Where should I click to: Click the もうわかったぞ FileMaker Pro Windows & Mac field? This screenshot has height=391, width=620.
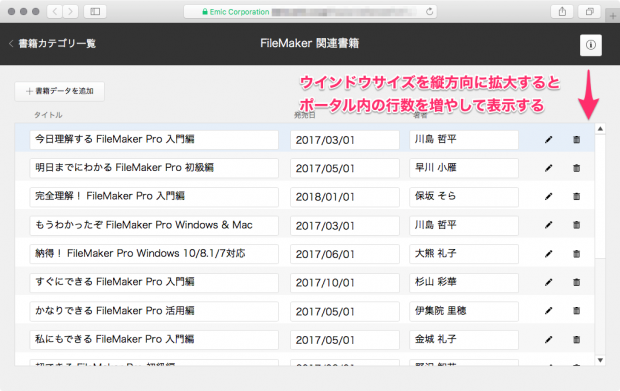(154, 225)
